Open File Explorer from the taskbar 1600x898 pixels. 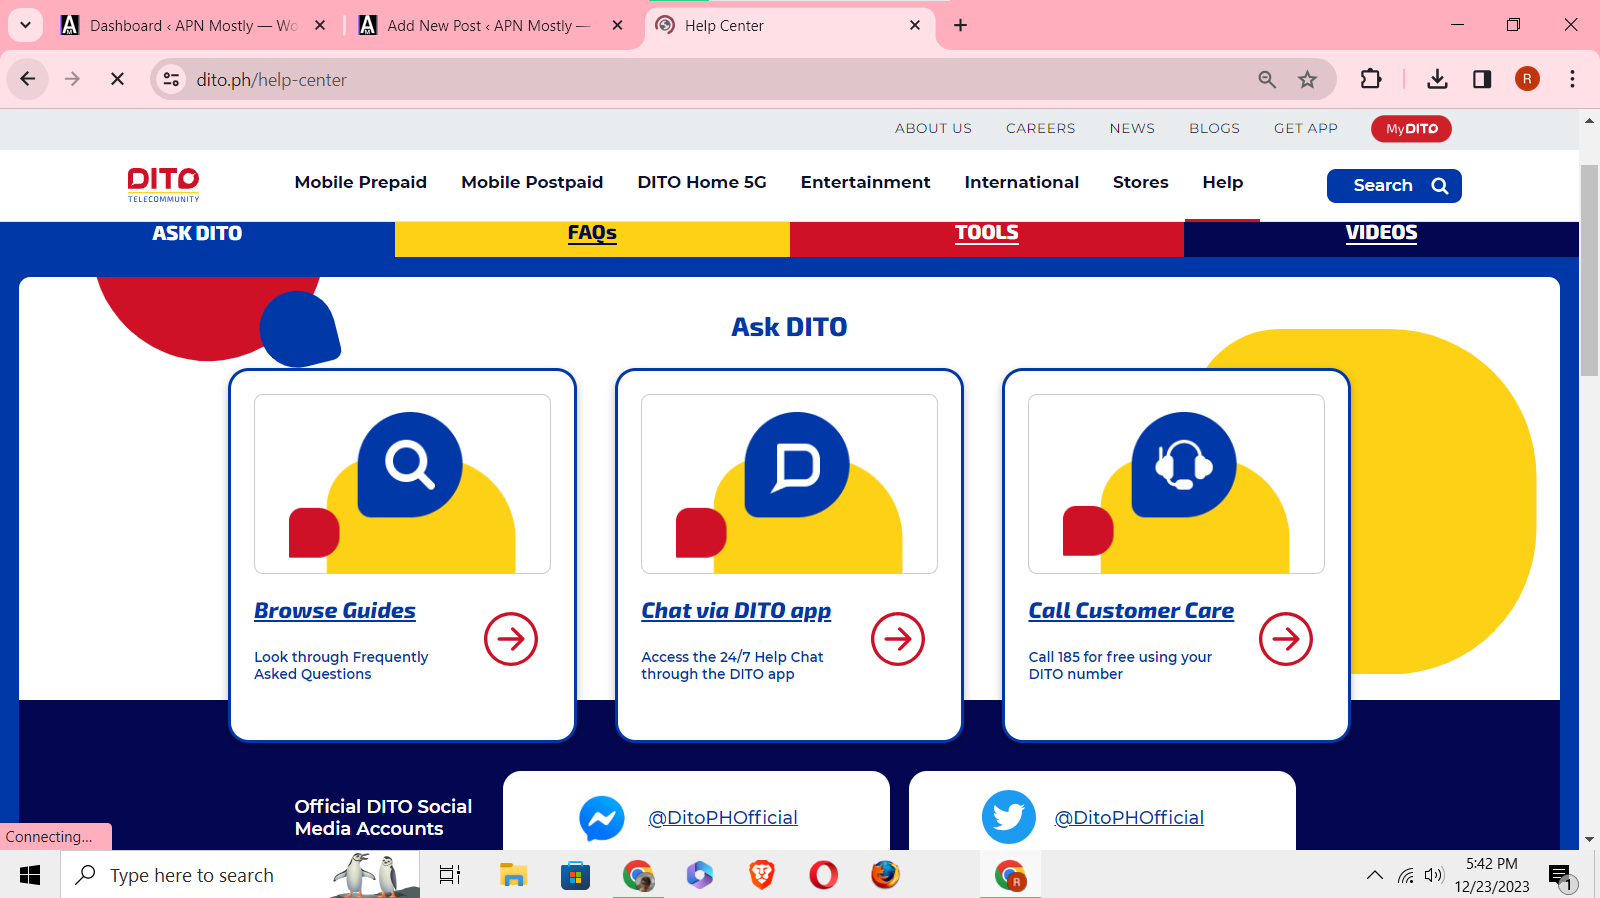click(513, 875)
